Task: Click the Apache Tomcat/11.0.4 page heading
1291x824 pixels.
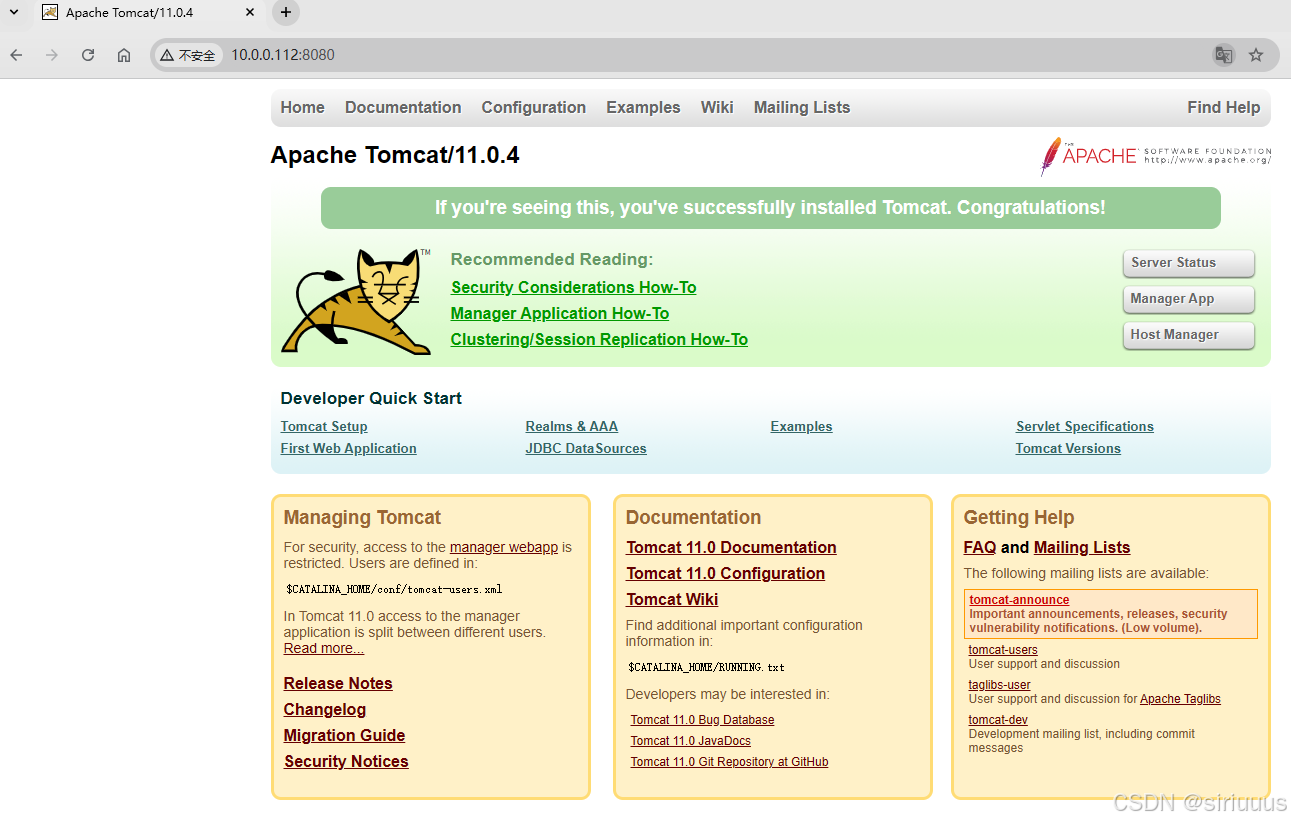Action: point(395,156)
